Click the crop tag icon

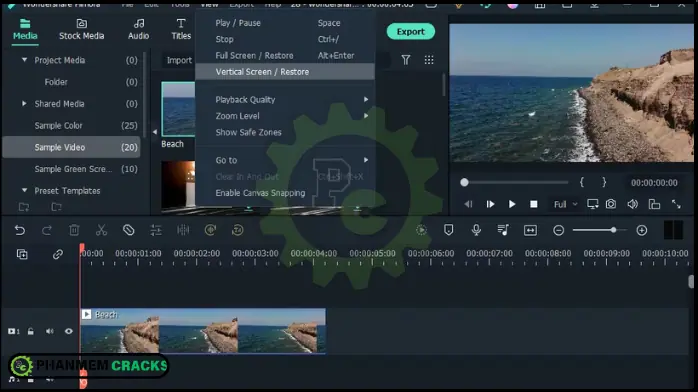[129, 230]
